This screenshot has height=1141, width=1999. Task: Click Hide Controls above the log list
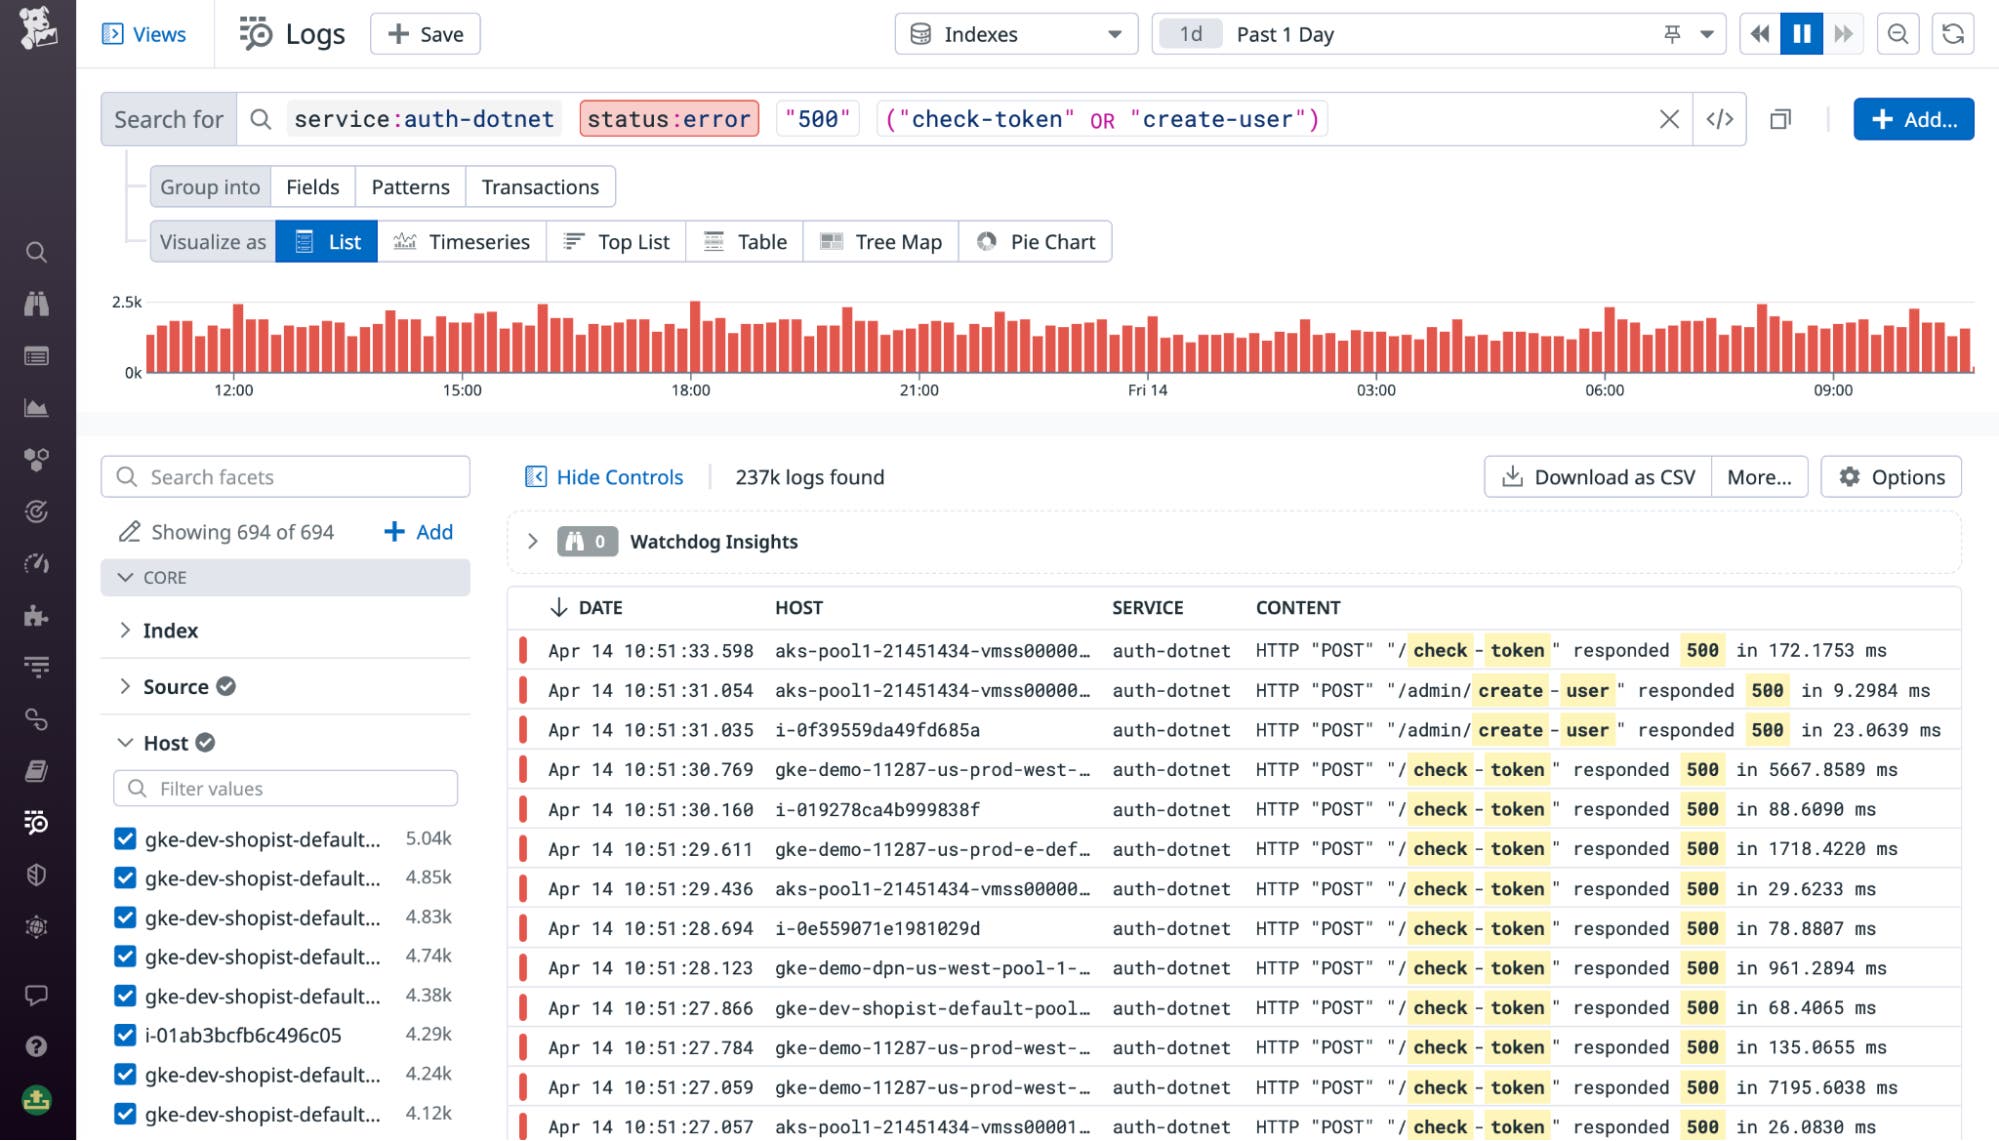pyautogui.click(x=603, y=477)
